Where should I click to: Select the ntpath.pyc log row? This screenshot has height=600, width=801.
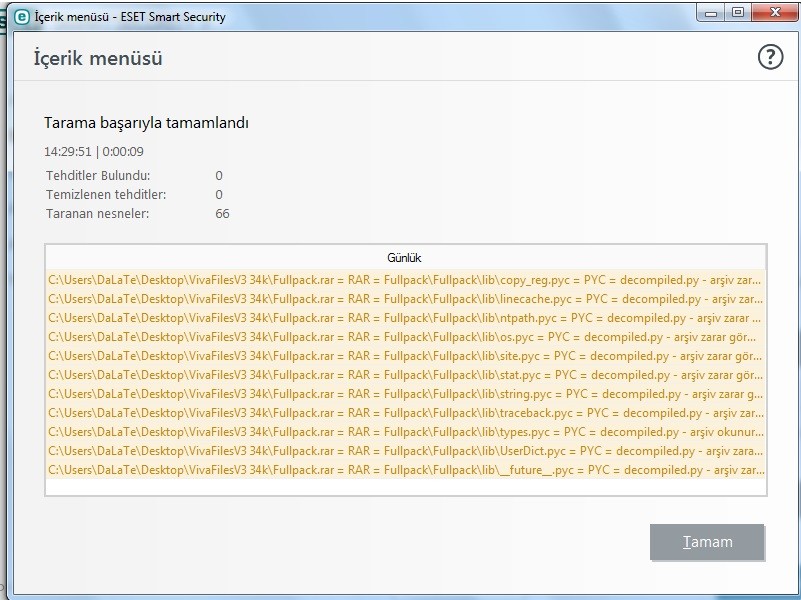tap(406, 318)
